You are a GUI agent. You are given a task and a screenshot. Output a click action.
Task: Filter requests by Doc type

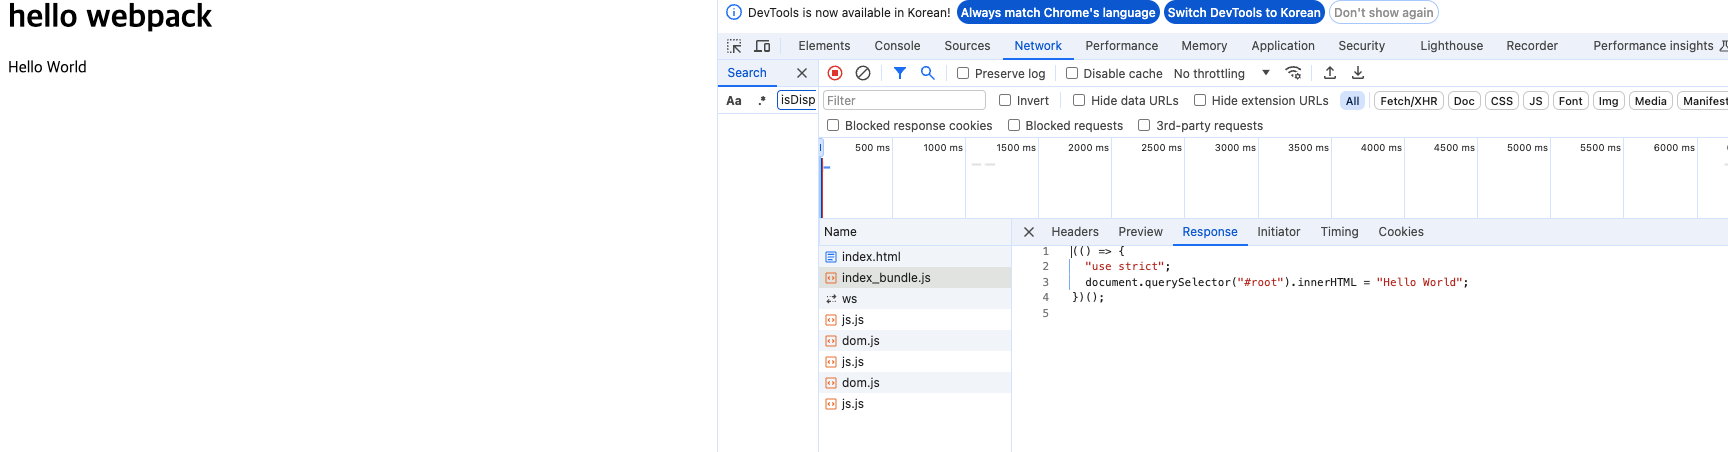(1464, 101)
